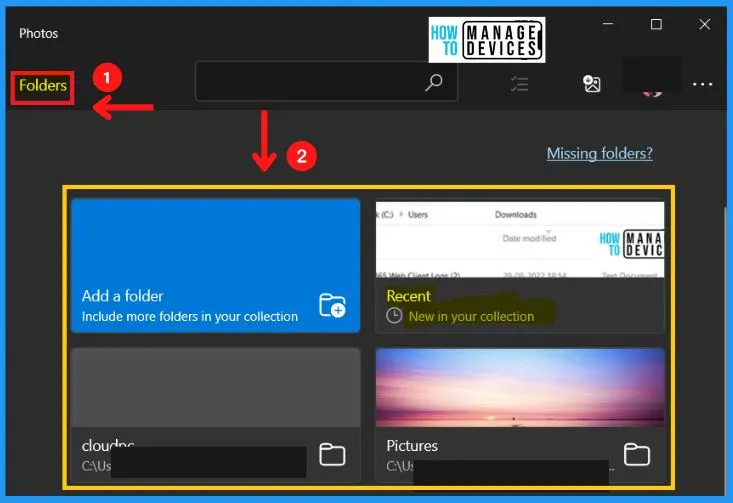Open the Pictures sunset thumbnail
The height and width of the screenshot is (503, 733).
(x=519, y=387)
